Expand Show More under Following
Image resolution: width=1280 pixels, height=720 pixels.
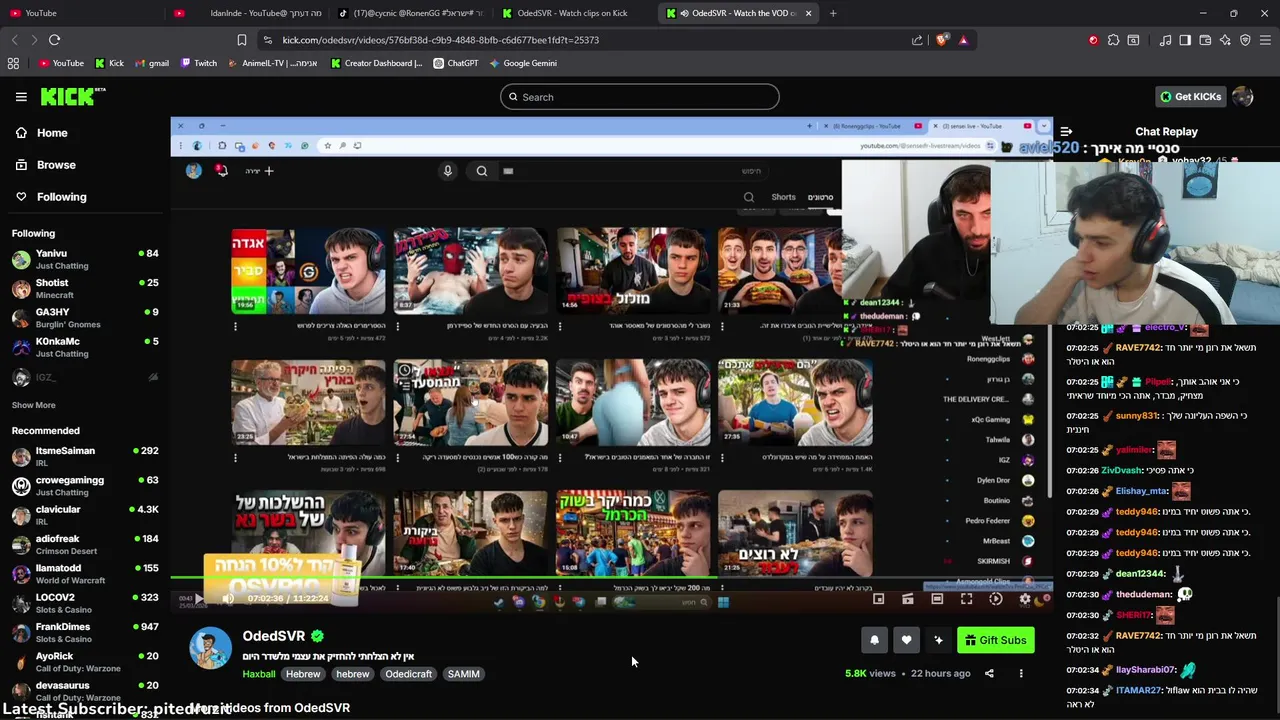tap(33, 405)
